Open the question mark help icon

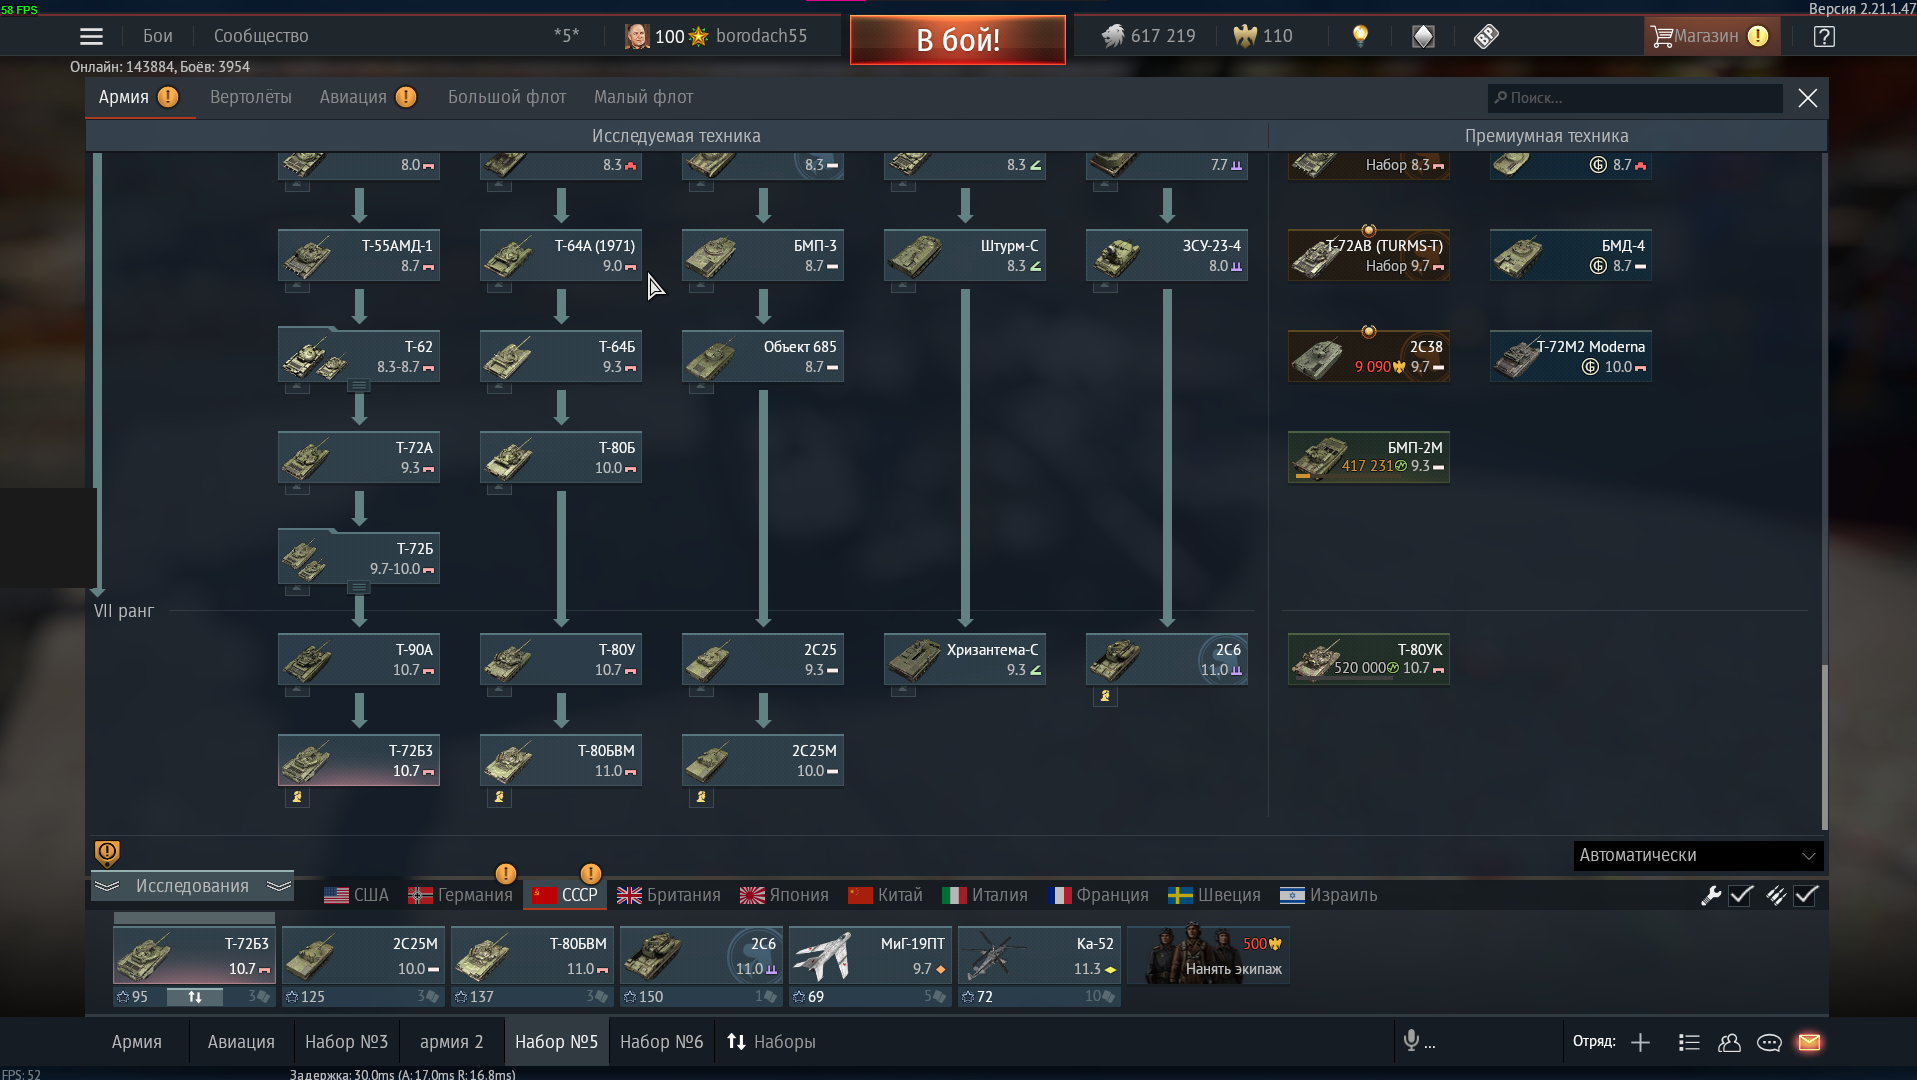click(1824, 36)
